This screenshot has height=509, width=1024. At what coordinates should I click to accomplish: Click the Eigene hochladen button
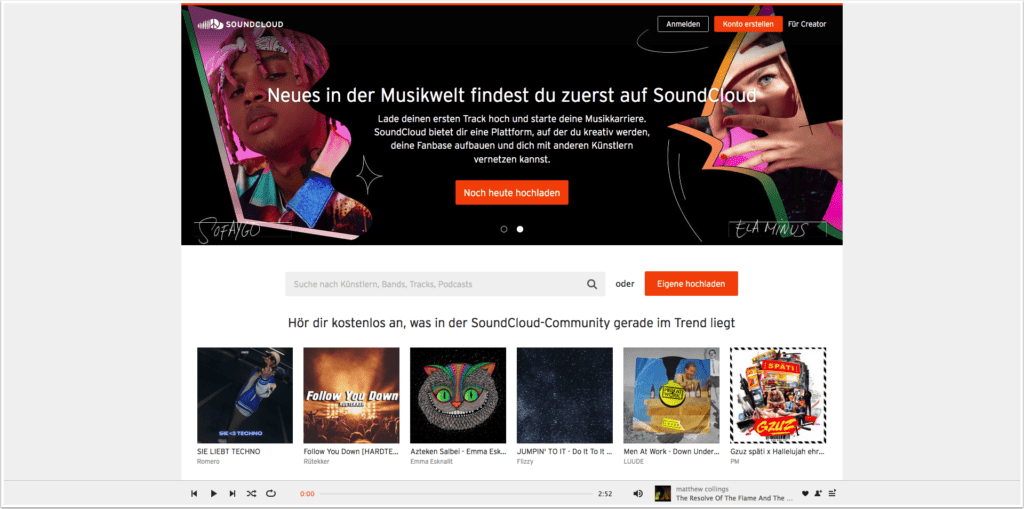(692, 284)
